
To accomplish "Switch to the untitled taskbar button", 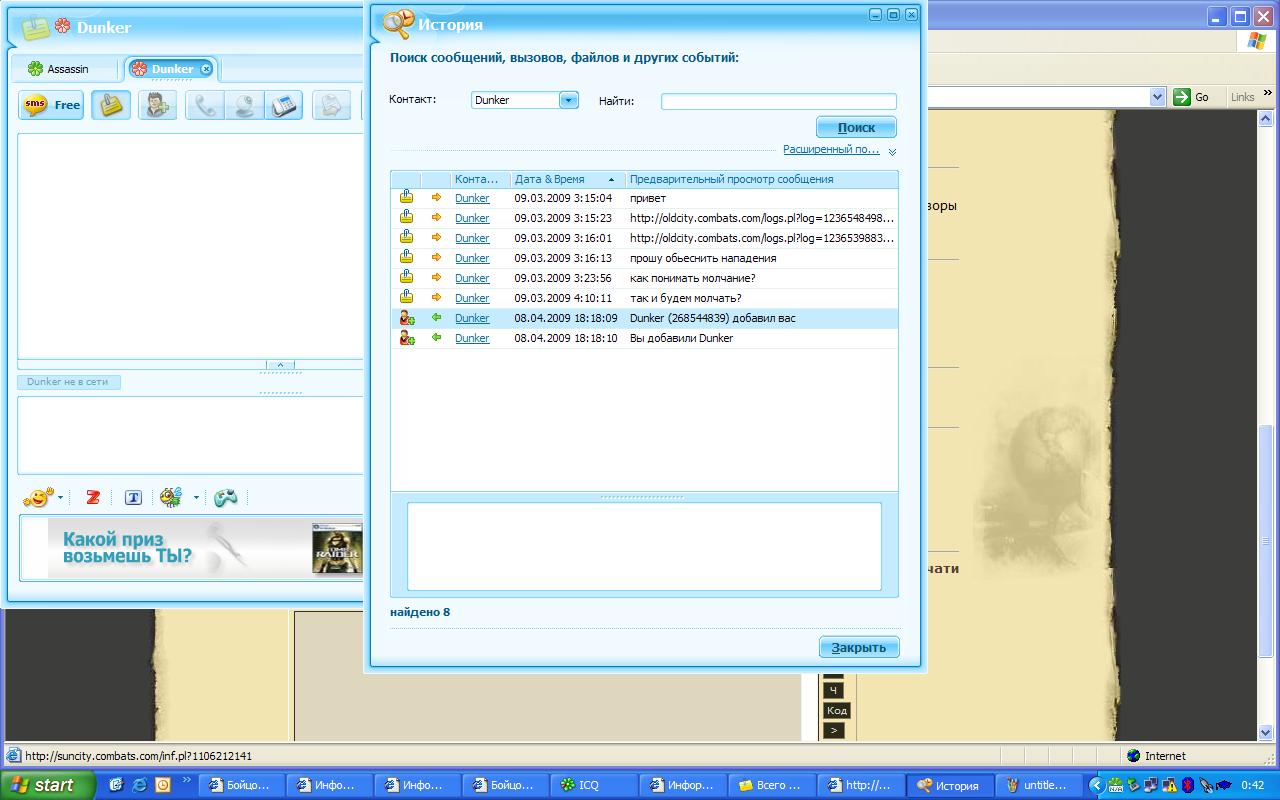I will coord(1037,785).
